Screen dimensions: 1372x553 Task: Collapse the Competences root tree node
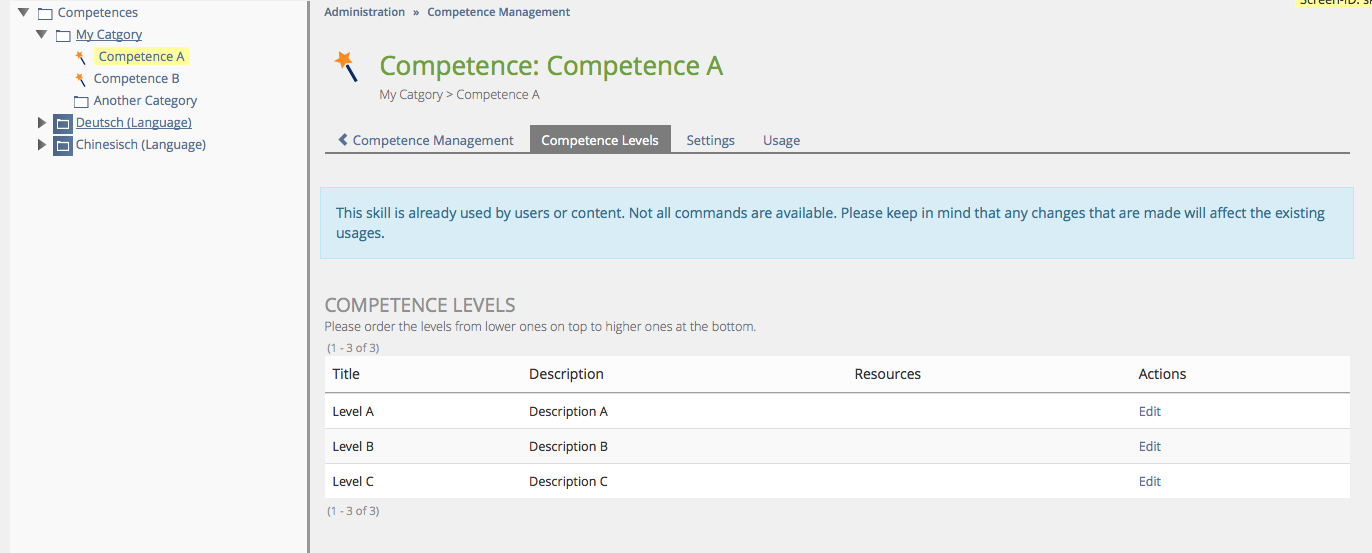[x=23, y=13]
